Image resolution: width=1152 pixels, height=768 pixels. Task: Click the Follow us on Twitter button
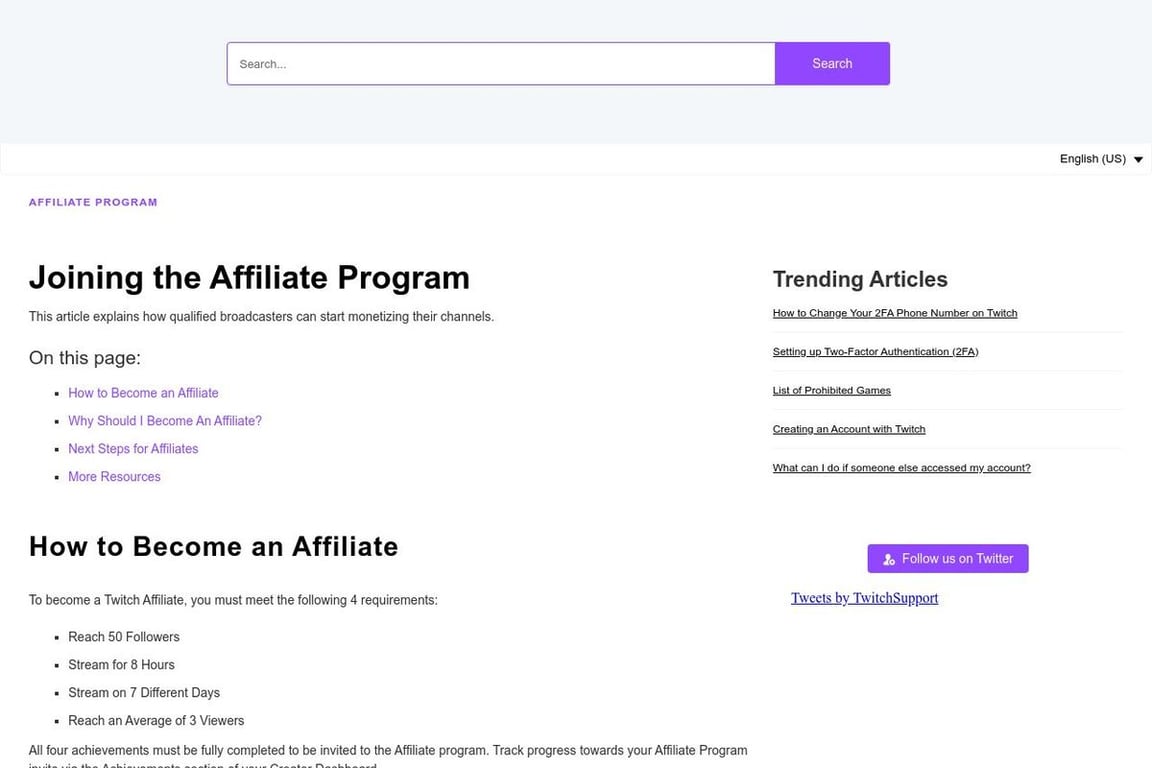click(948, 559)
